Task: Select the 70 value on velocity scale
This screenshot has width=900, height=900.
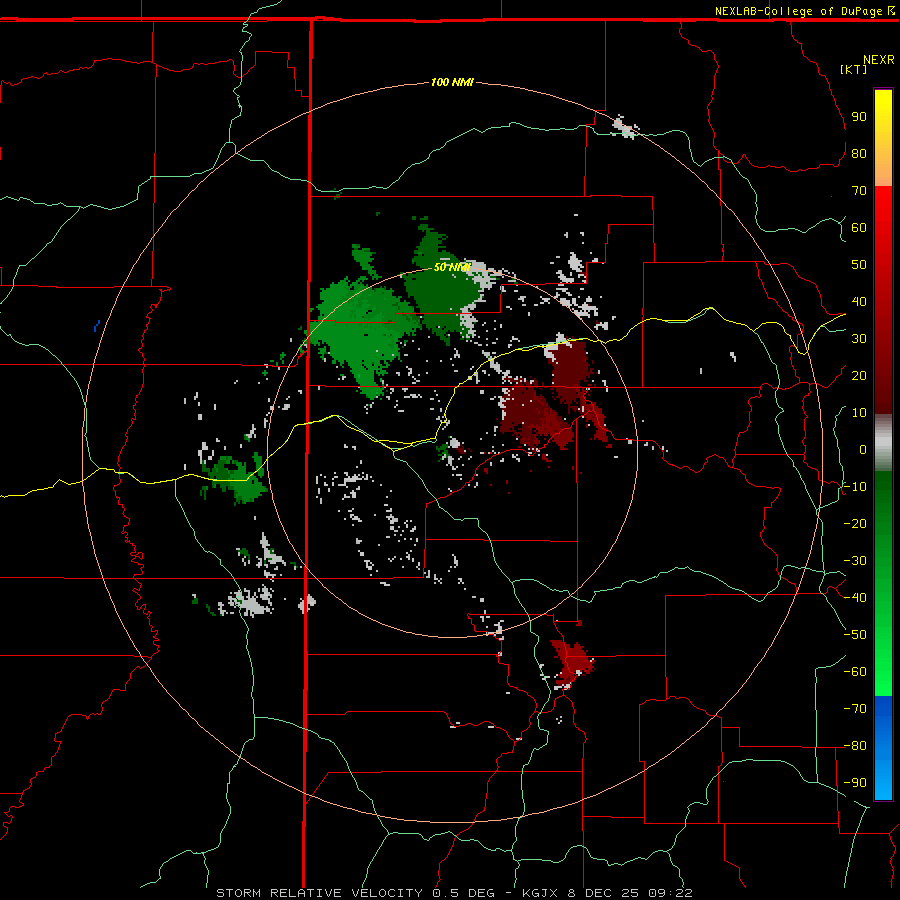Action: (x=859, y=191)
